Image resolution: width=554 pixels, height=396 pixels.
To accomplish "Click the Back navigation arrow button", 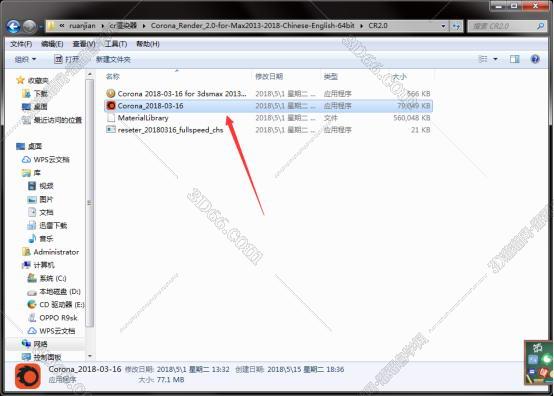I will (x=13, y=26).
